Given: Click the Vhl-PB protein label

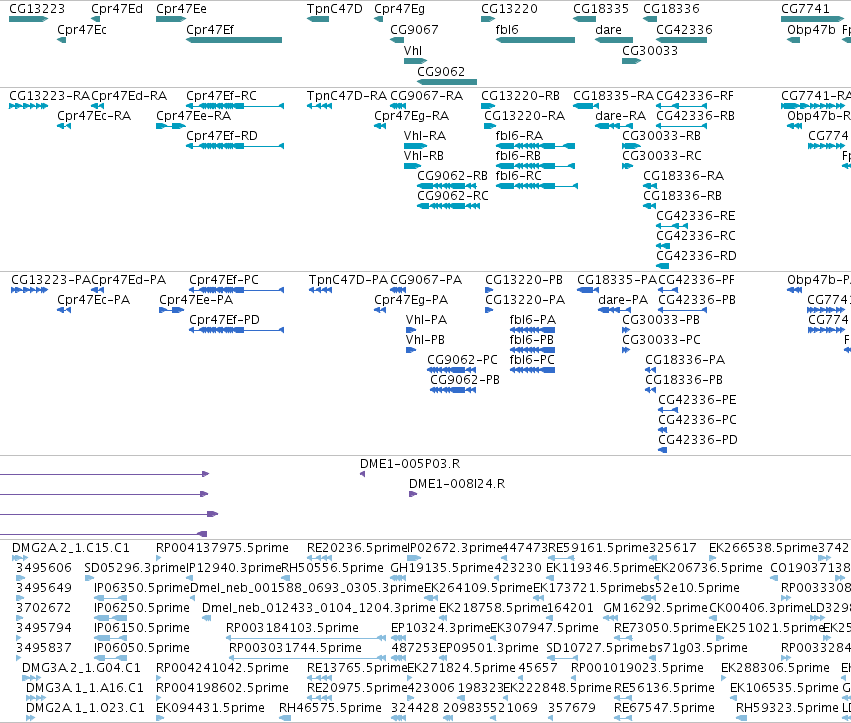Looking at the screenshot, I should click(x=425, y=340).
